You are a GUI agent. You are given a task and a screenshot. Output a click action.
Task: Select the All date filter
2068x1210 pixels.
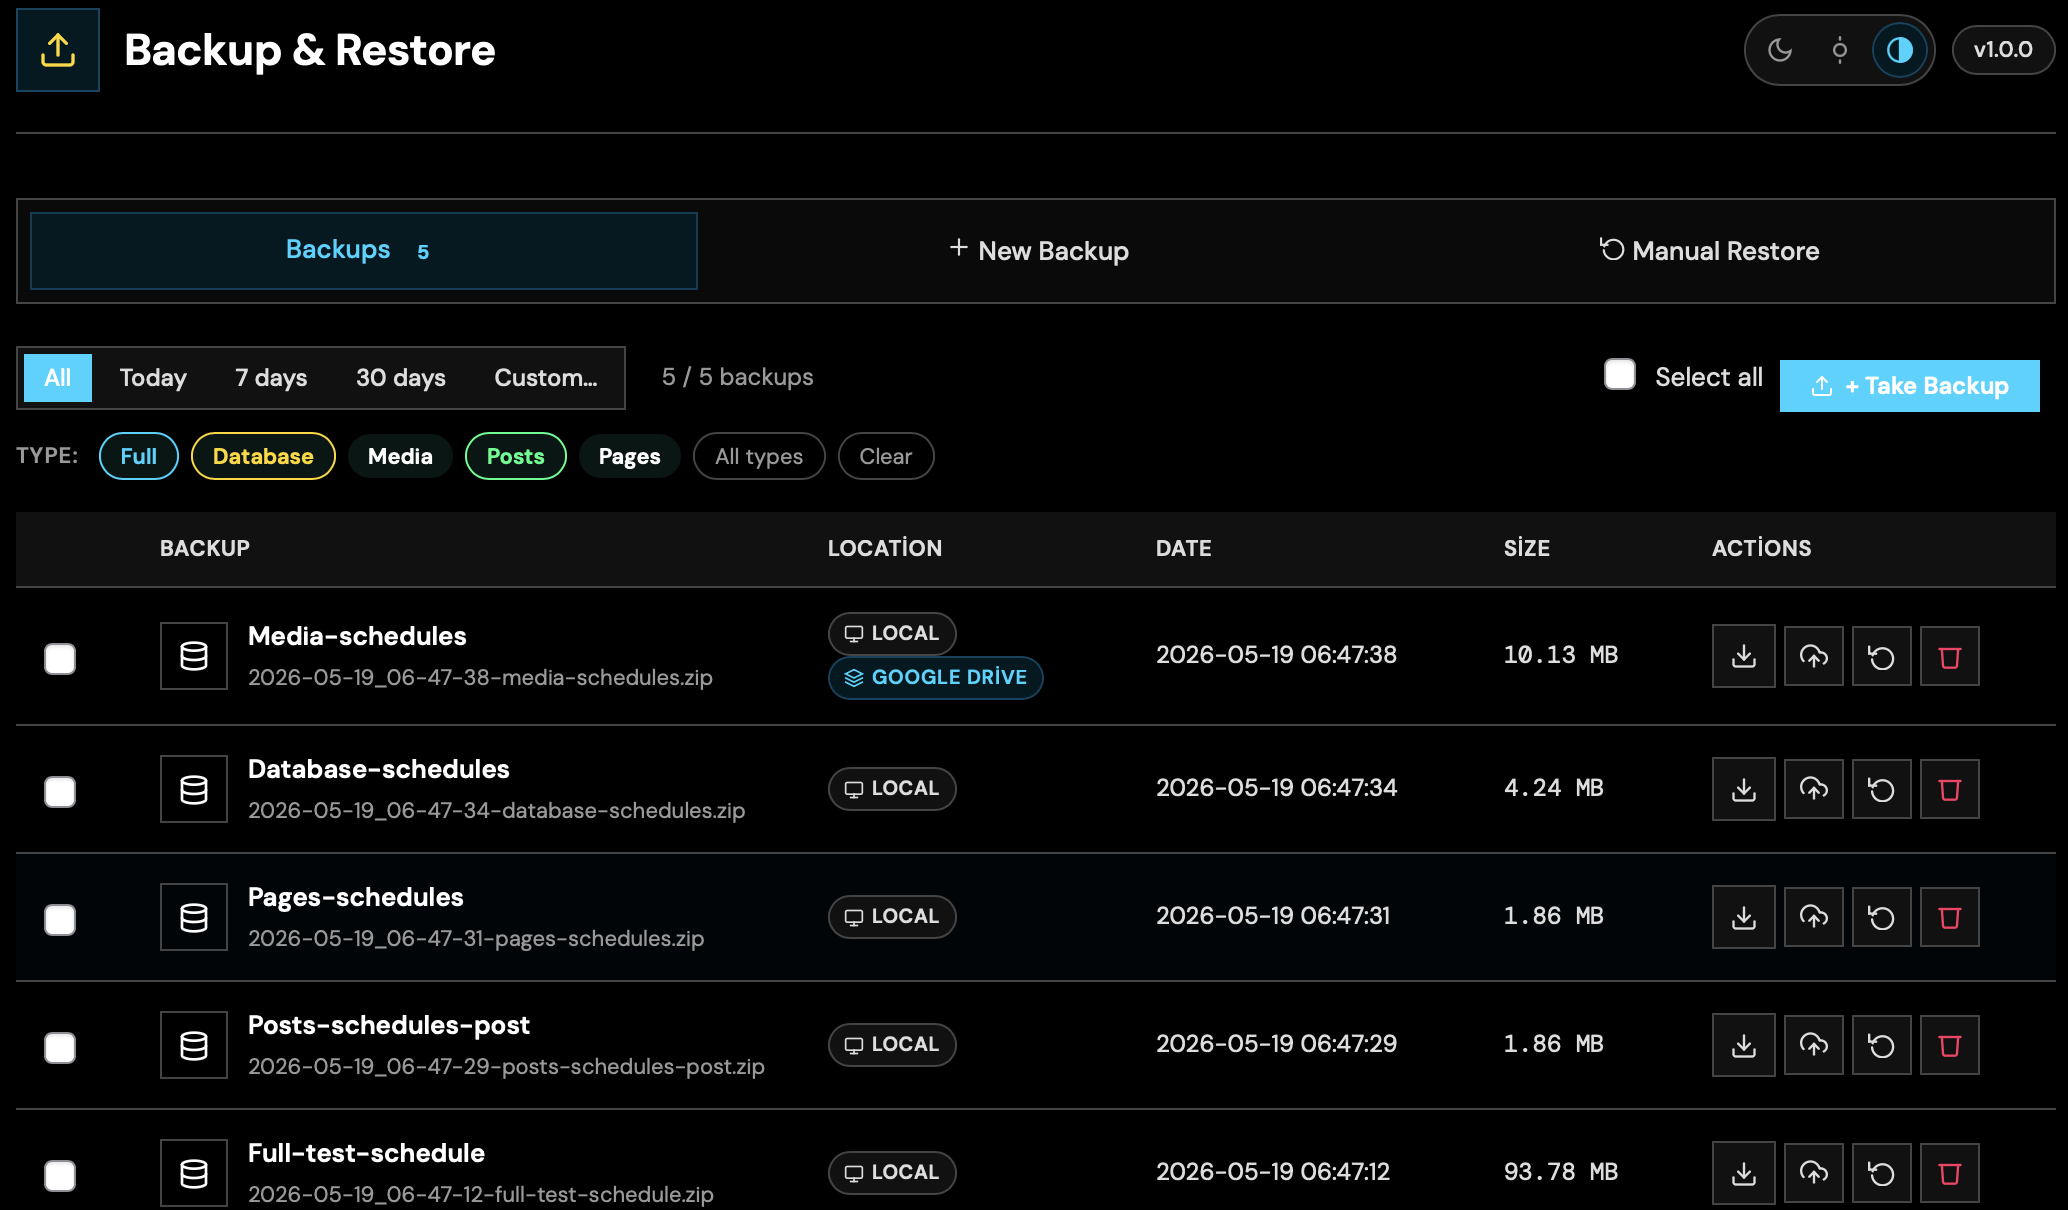point(58,378)
